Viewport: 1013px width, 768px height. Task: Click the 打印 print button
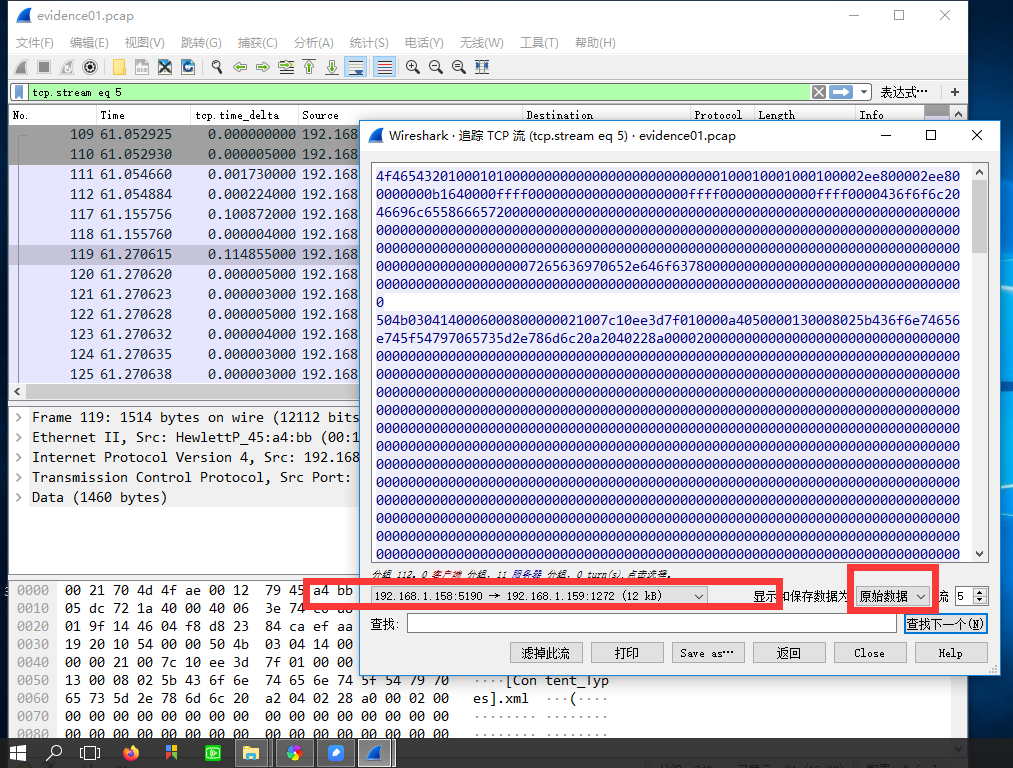pyautogui.click(x=627, y=653)
